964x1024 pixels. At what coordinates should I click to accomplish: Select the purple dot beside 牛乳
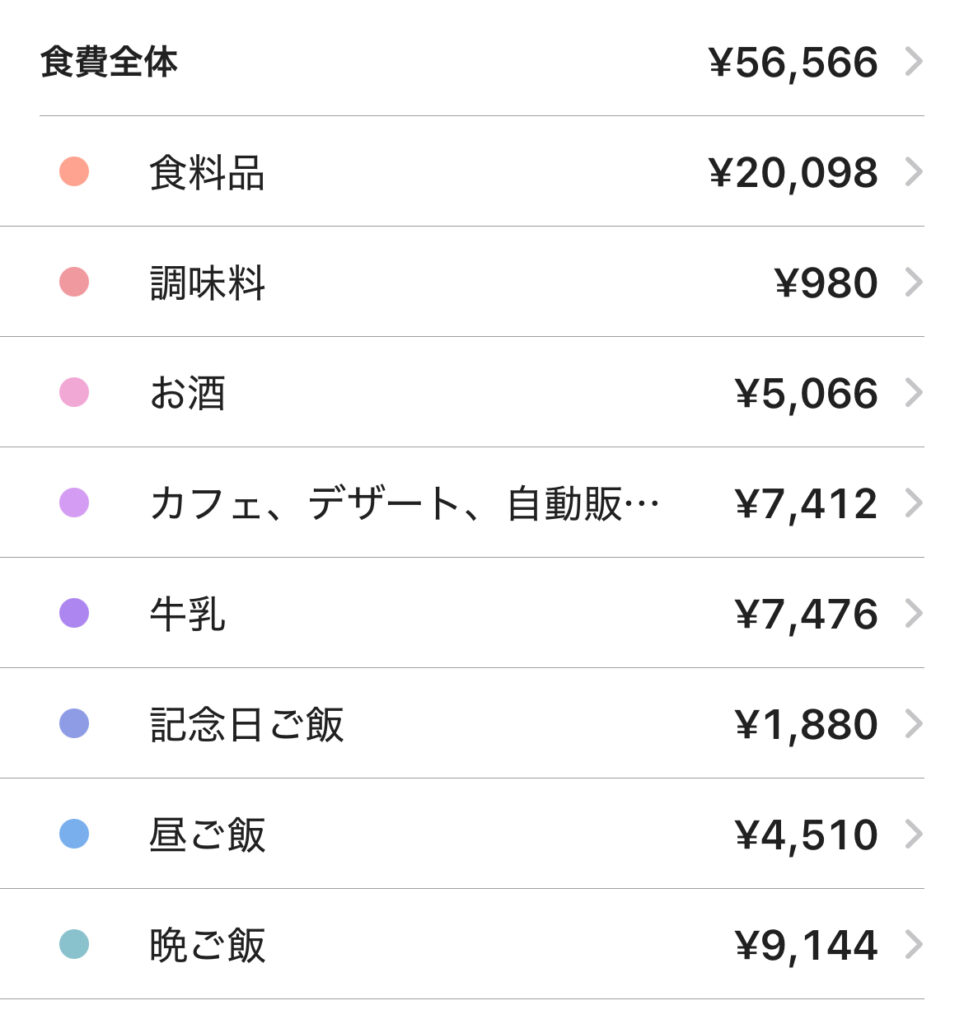(74, 613)
